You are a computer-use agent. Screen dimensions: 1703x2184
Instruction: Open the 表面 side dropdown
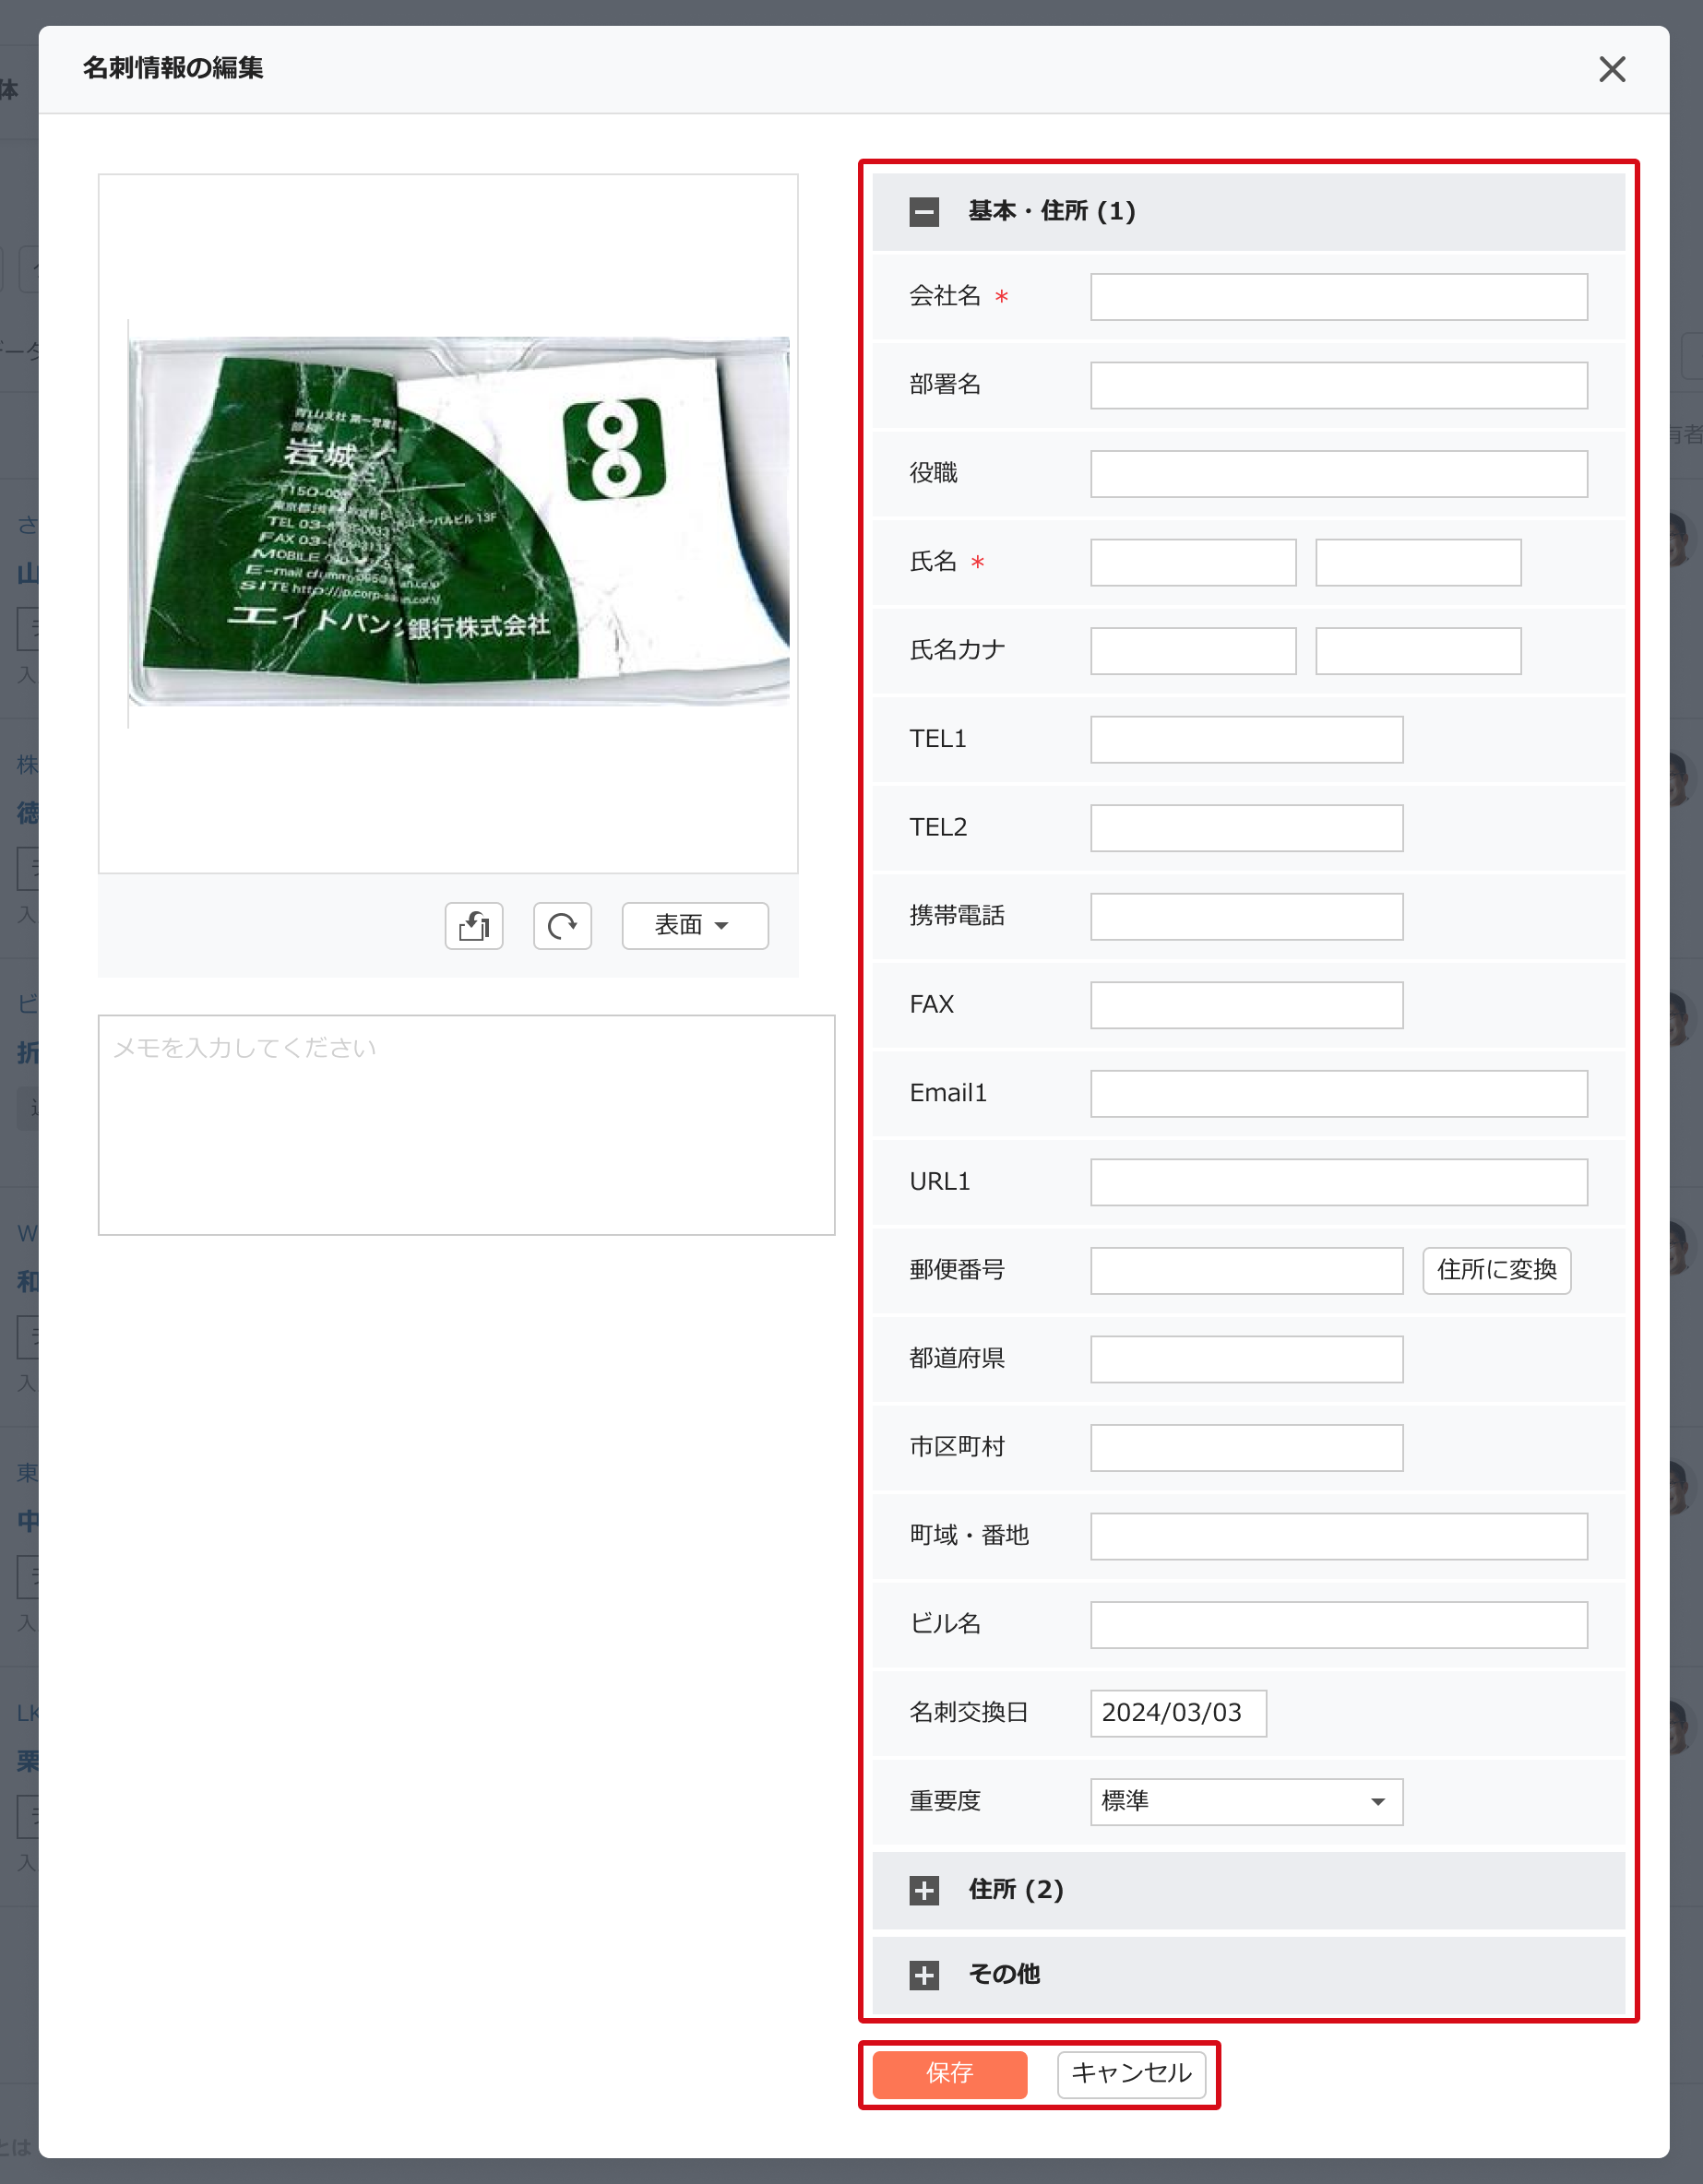coord(695,925)
